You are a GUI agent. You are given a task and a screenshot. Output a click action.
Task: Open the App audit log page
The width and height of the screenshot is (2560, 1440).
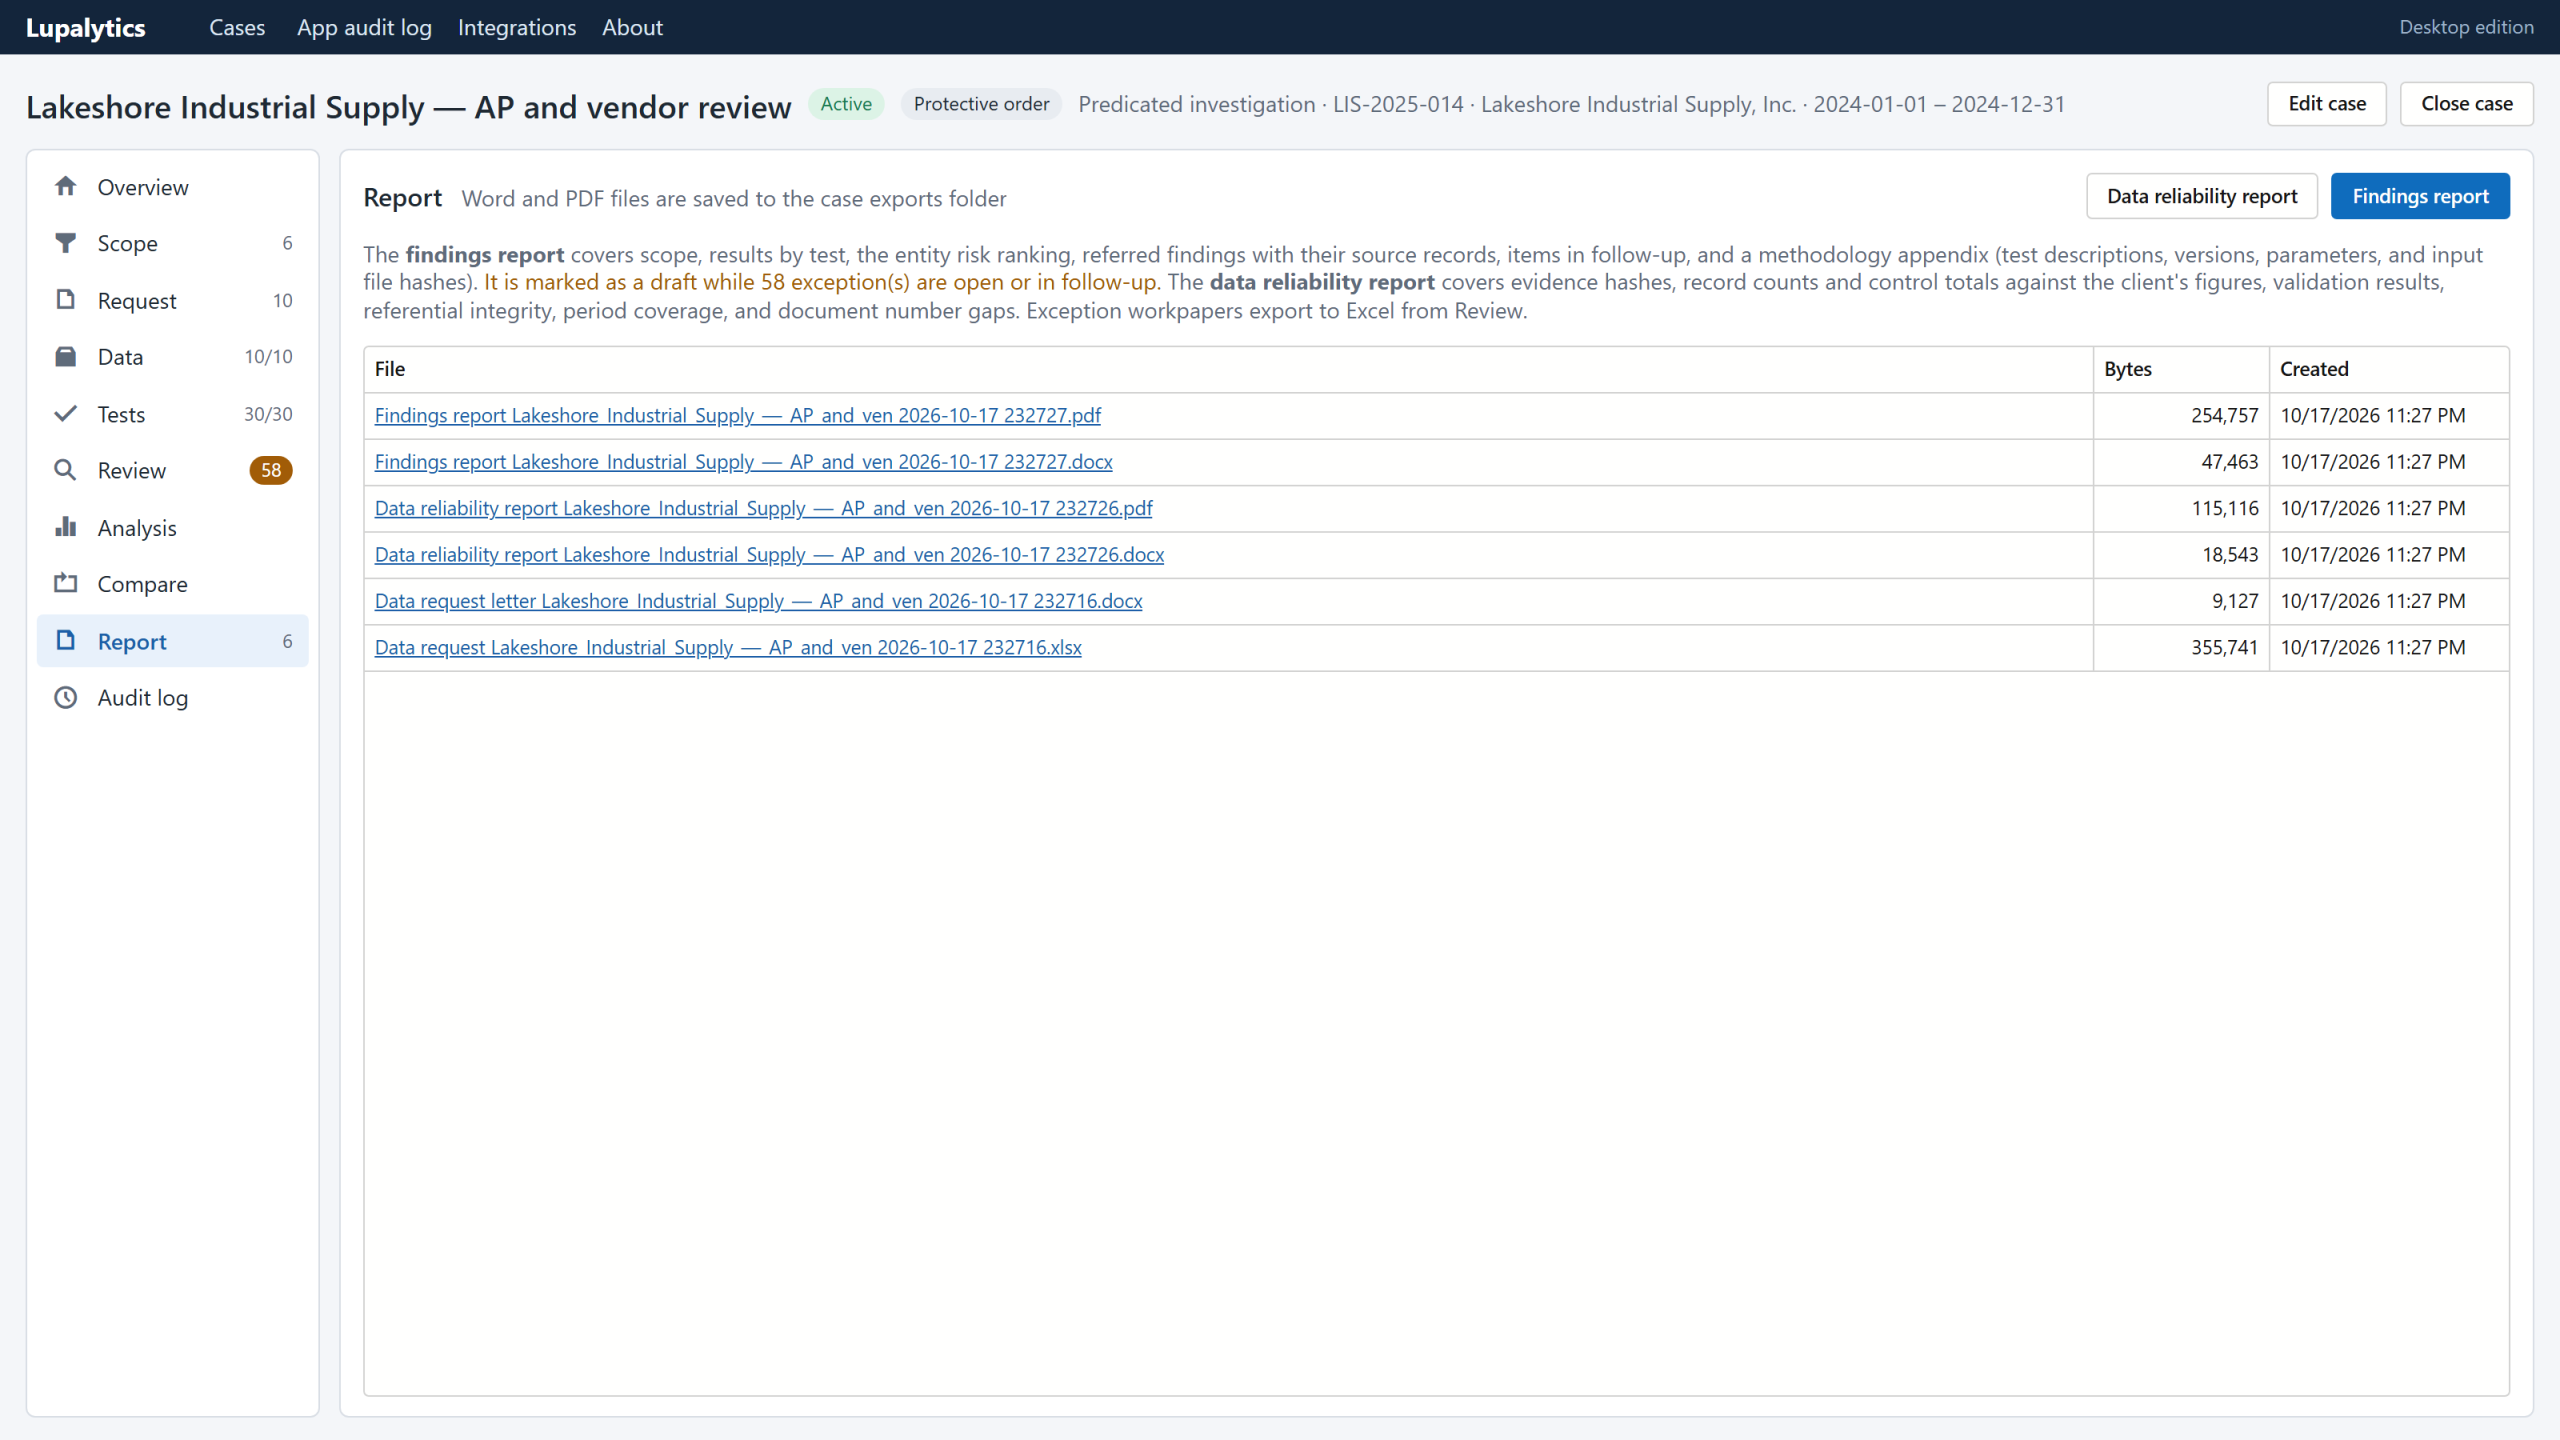click(364, 27)
